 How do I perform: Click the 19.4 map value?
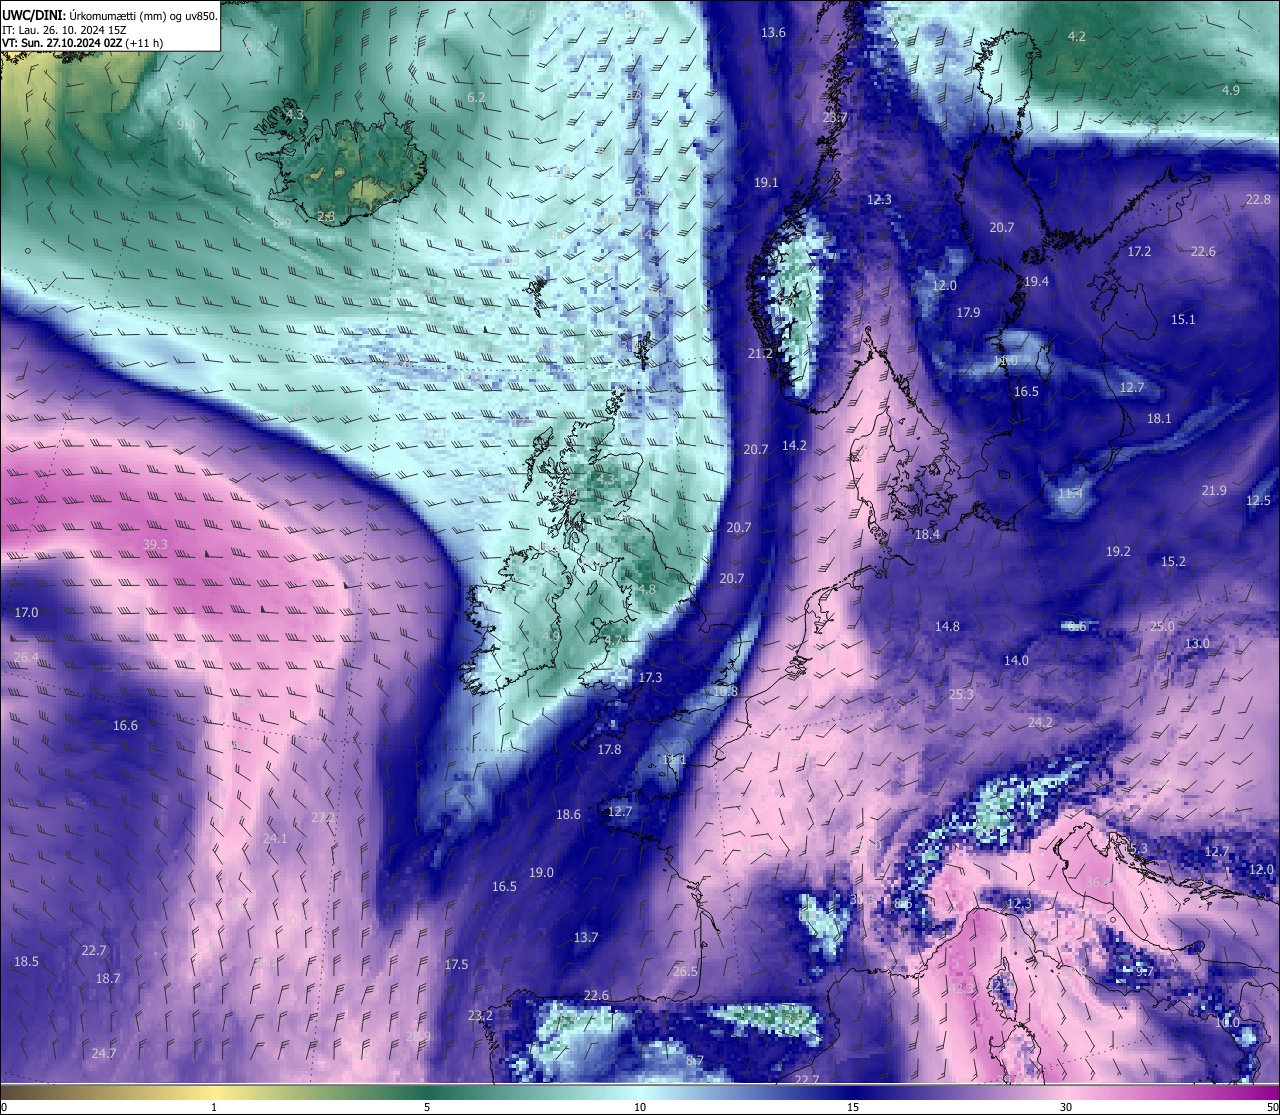point(1036,282)
